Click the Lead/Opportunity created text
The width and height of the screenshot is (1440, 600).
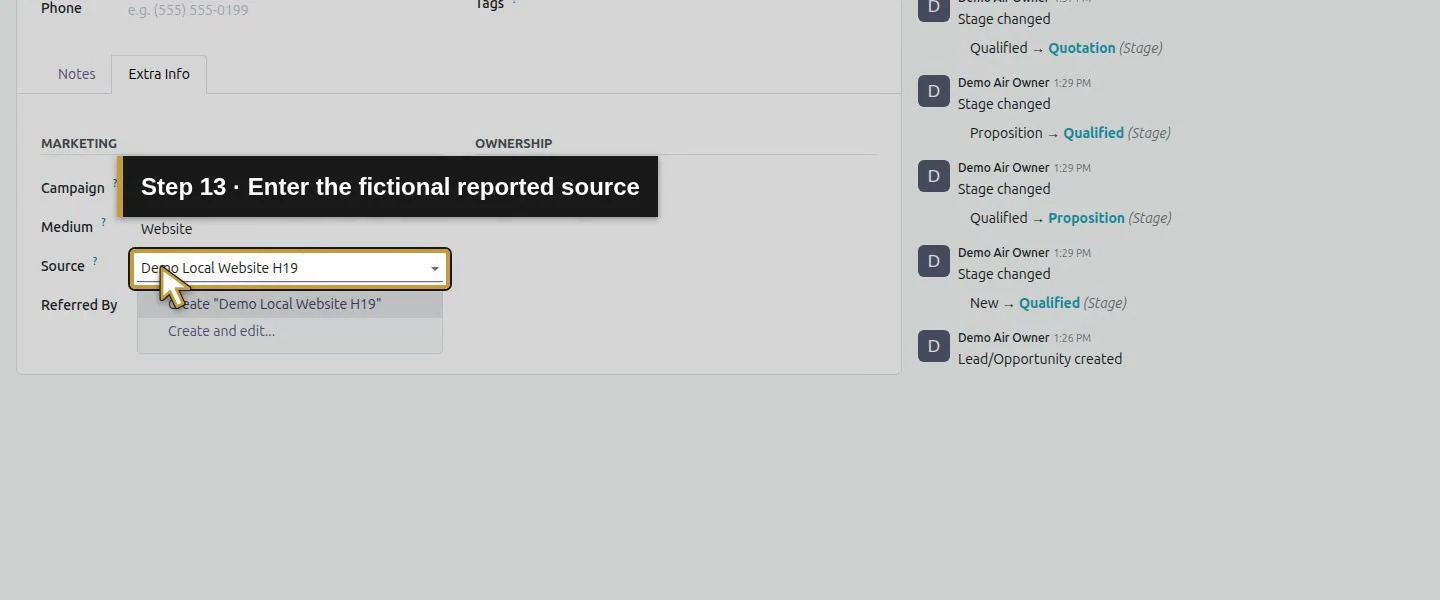1040,359
